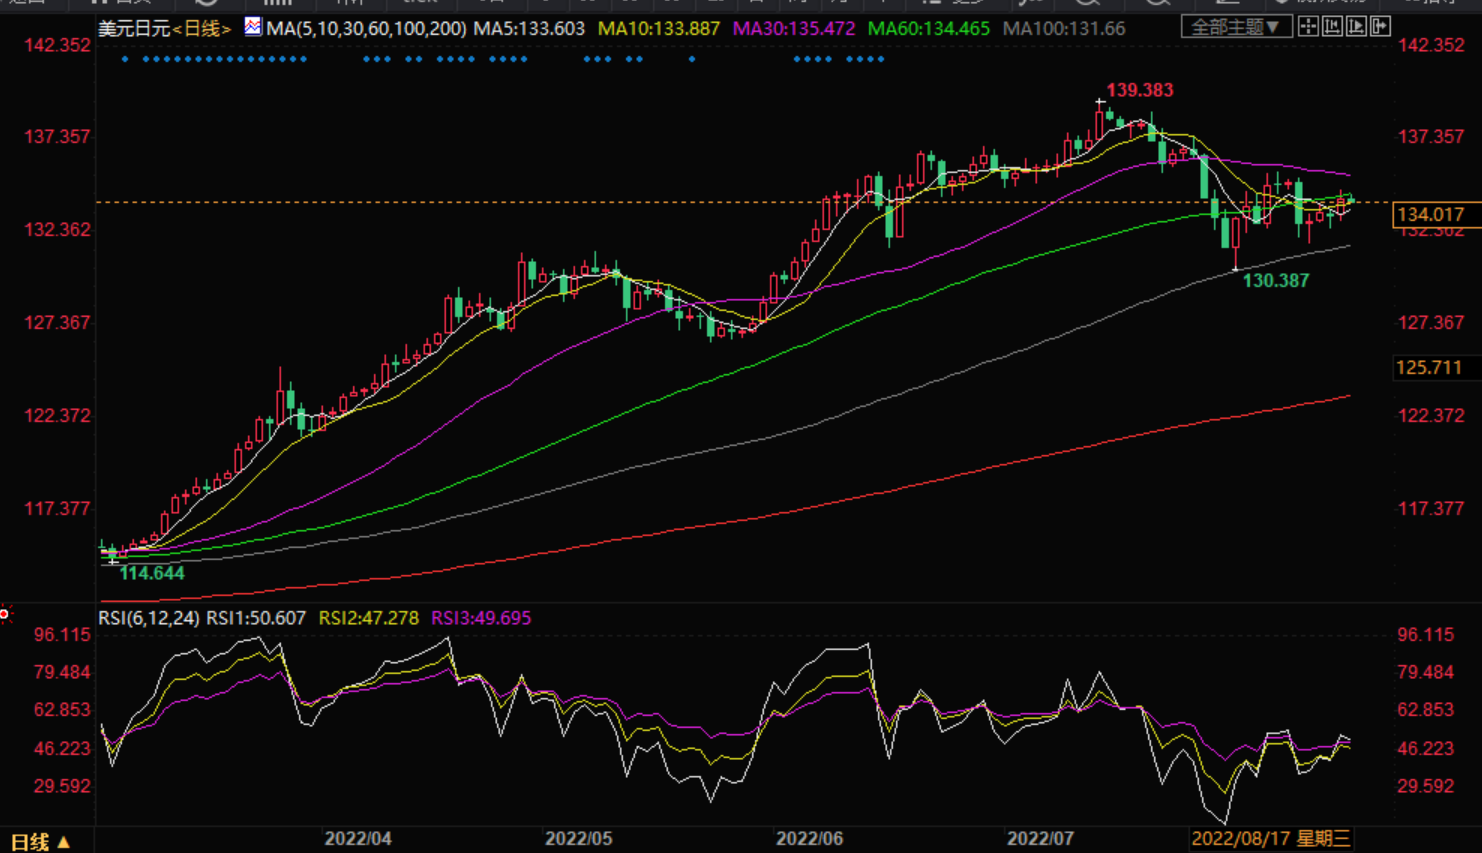Click the magnifier search icon in top toolbar
Screen dimensions: 1482x853
[1087, 3]
